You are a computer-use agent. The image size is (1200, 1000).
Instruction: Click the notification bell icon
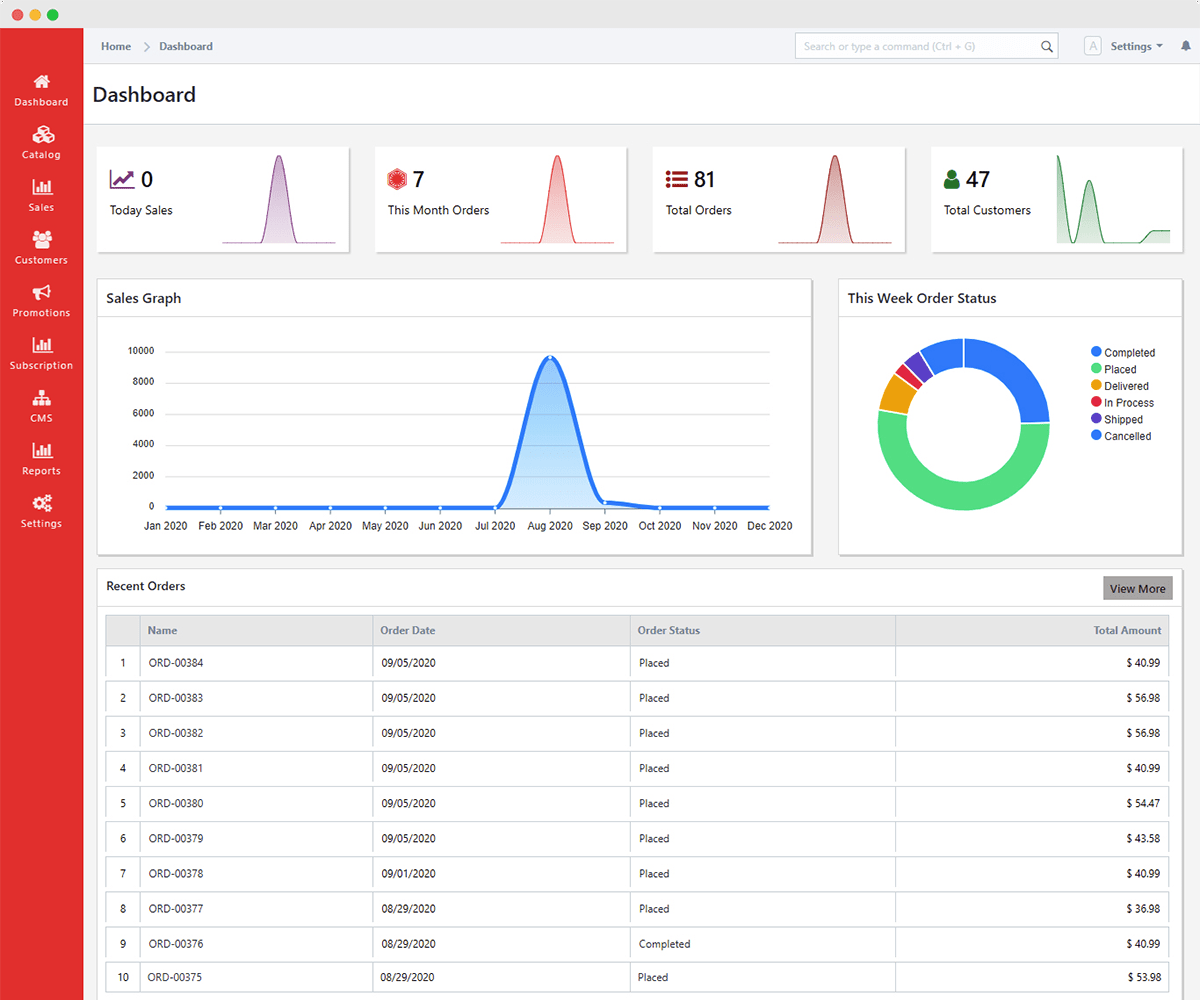point(1186,46)
